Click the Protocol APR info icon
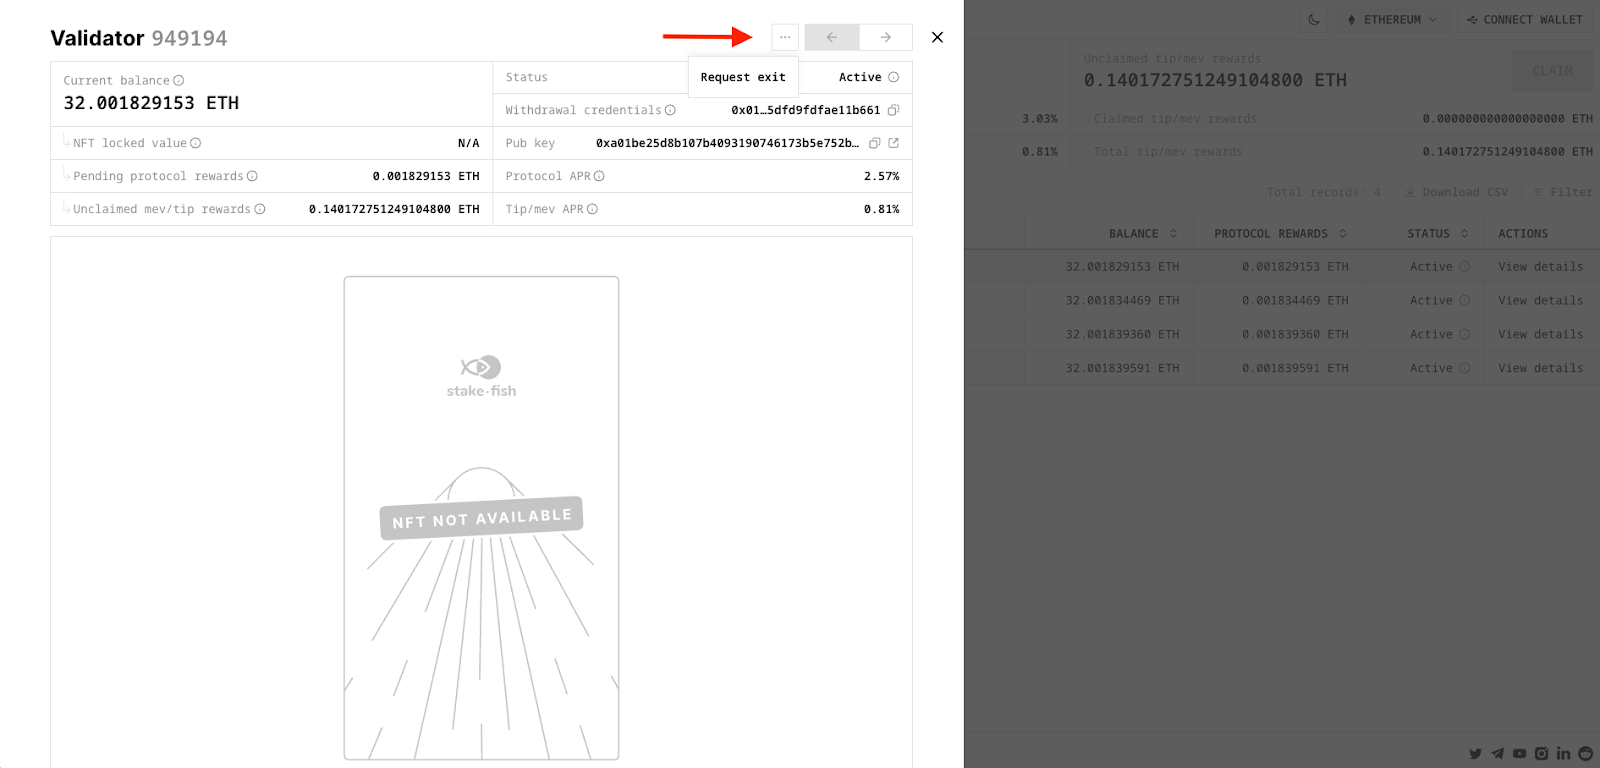Image resolution: width=1600 pixels, height=768 pixels. 599,176
